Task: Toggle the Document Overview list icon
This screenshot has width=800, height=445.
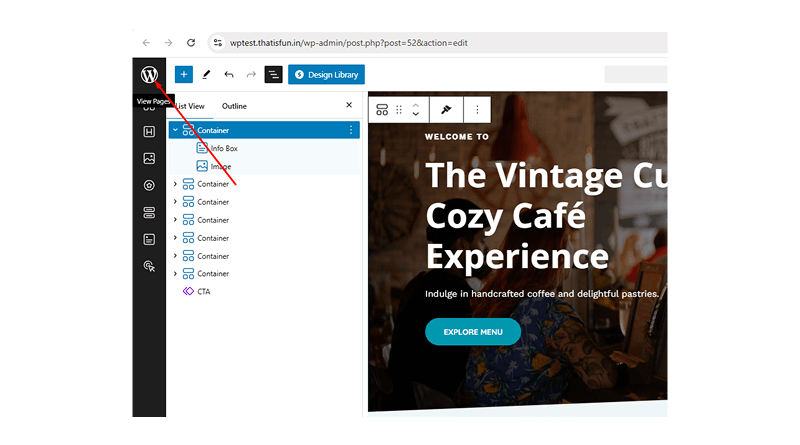Action: point(273,74)
